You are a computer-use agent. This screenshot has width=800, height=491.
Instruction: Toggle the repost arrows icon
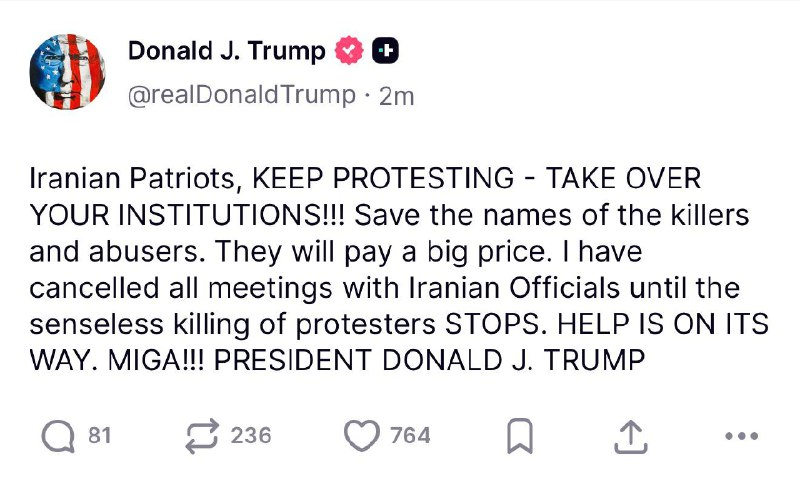click(x=203, y=436)
